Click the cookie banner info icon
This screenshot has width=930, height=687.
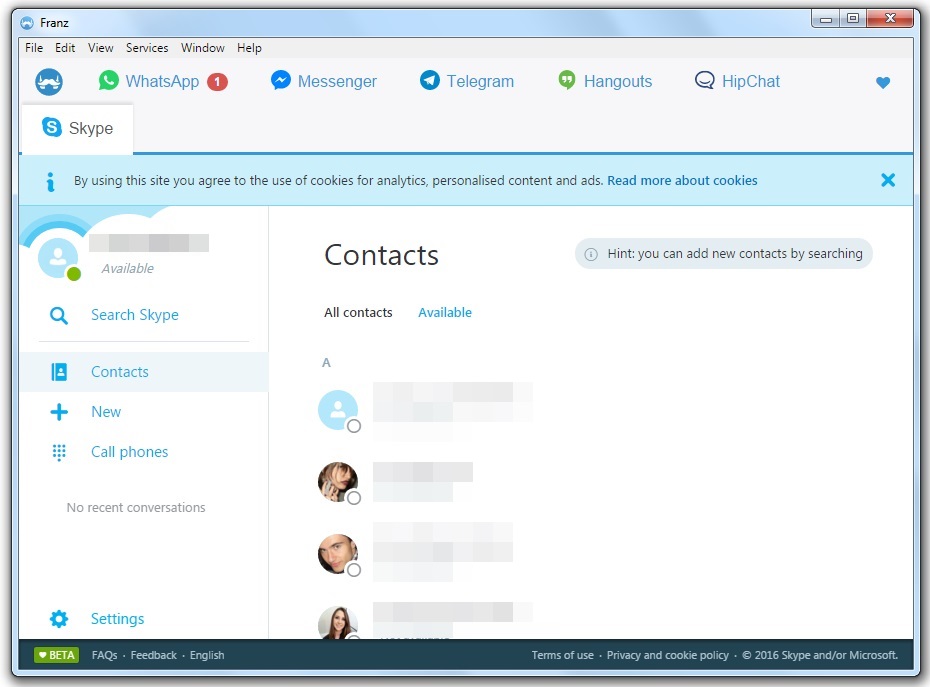click(x=50, y=182)
